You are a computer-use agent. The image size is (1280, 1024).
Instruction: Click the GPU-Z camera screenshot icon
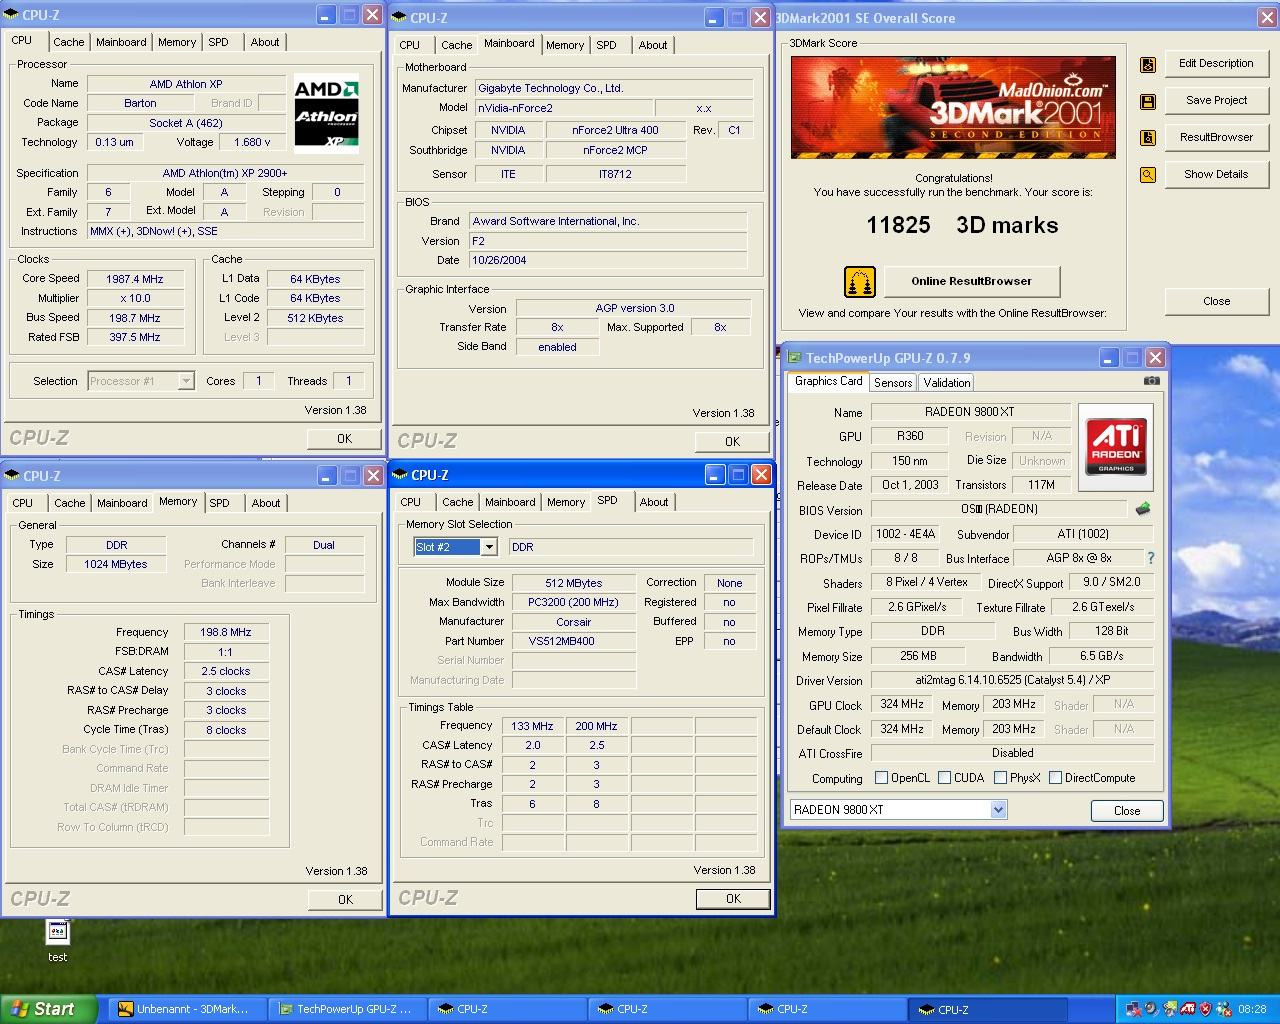click(1152, 381)
